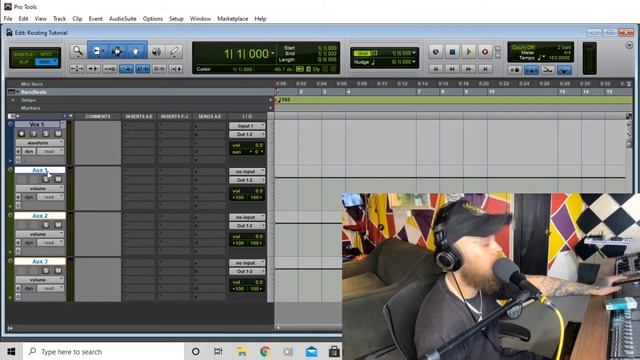Screen dimensions: 640x360
Task: Click the Count Off button
Action: click(523, 47)
